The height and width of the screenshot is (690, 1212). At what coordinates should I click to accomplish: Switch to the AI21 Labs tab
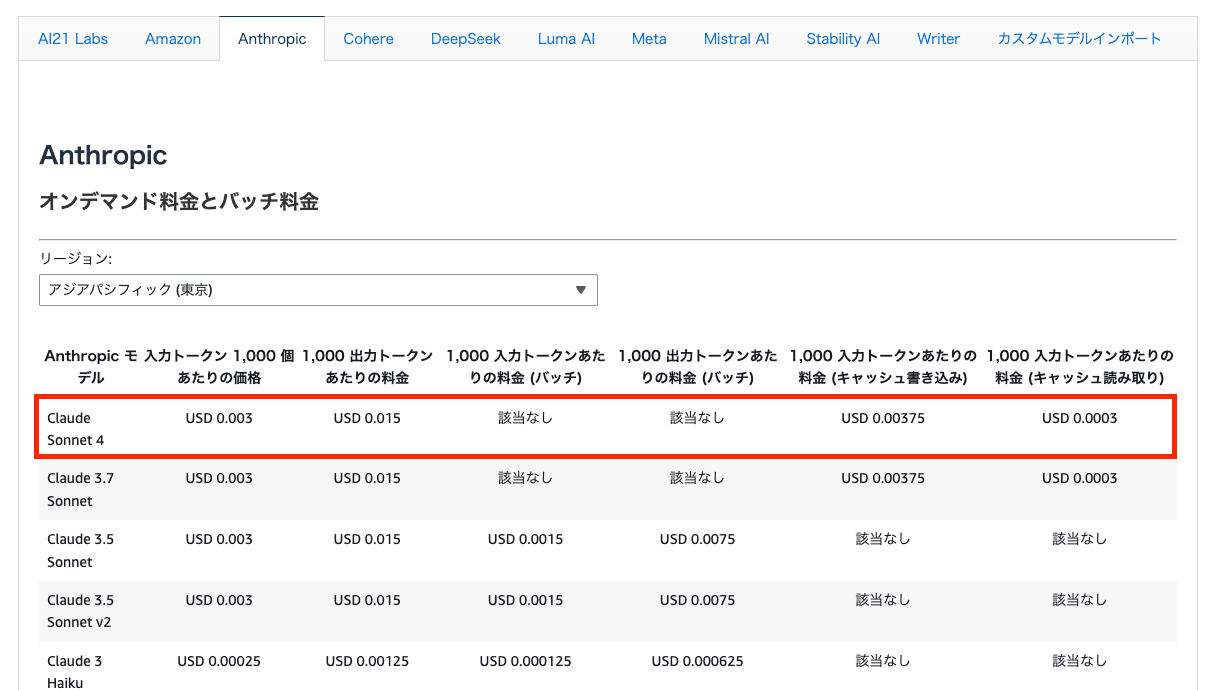73,39
